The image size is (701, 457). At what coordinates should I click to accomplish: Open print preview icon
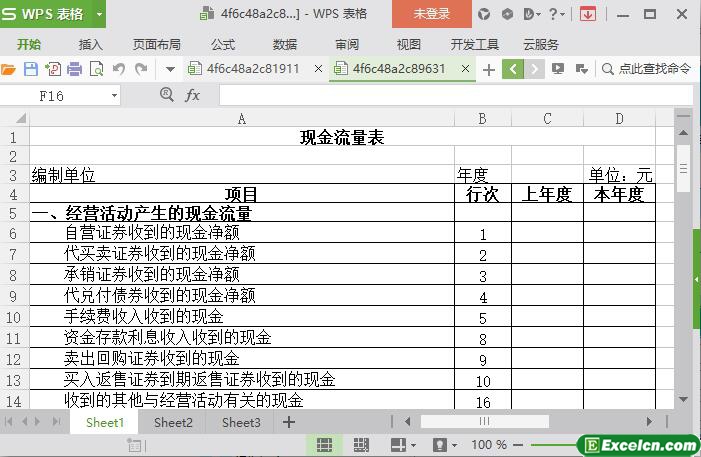pyautogui.click(x=97, y=69)
